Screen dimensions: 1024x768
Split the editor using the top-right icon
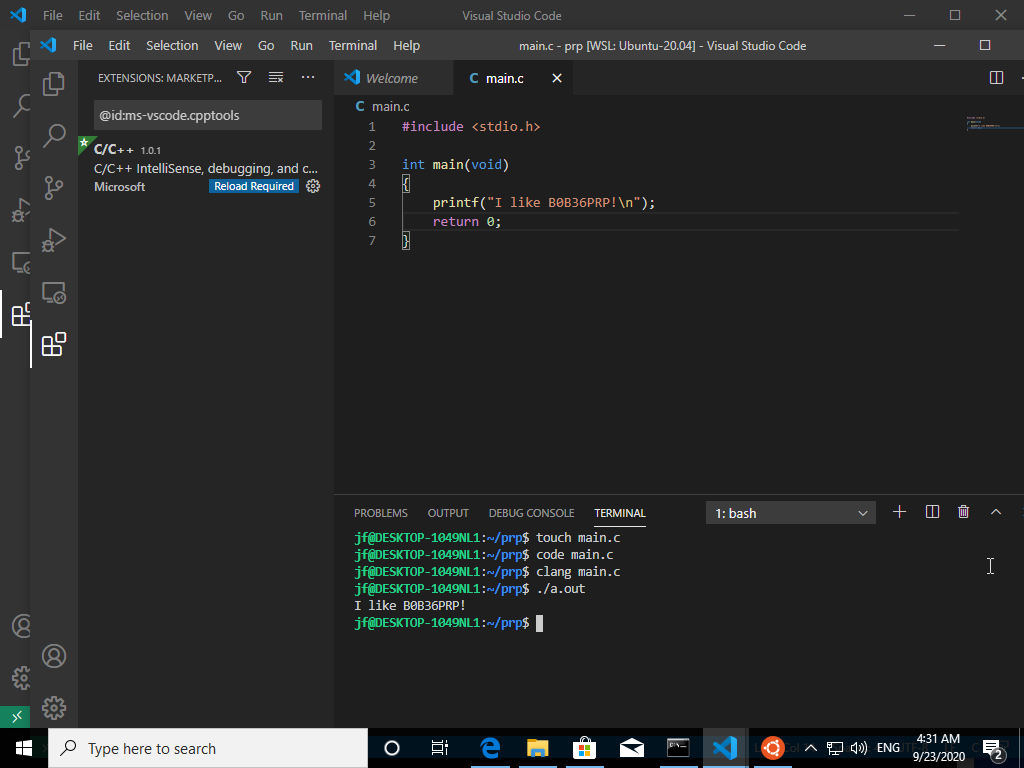tap(996, 78)
